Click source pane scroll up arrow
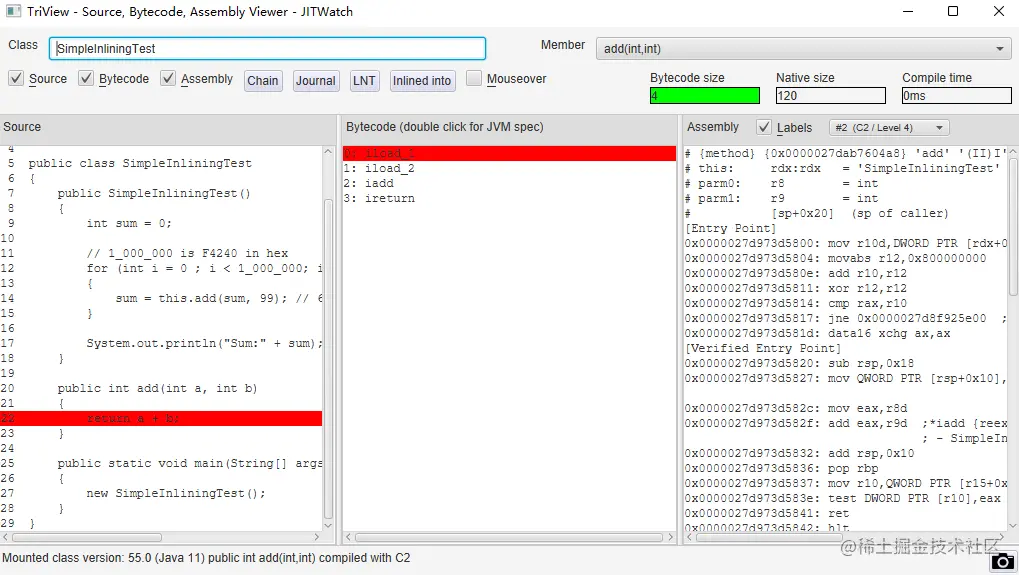1019x575 pixels. 328,151
